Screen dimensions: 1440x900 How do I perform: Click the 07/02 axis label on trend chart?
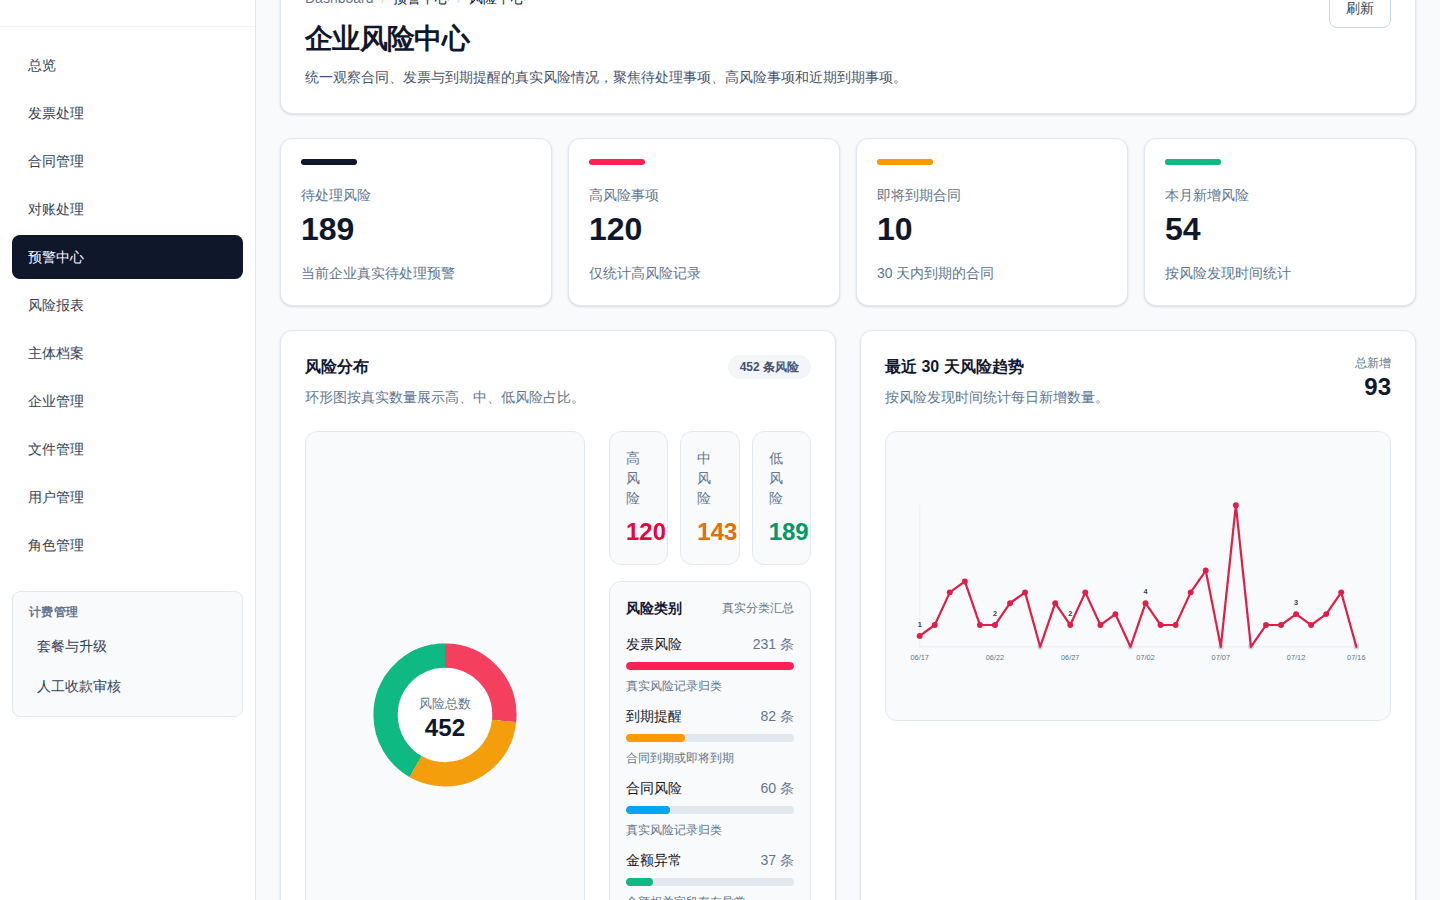click(x=1145, y=657)
